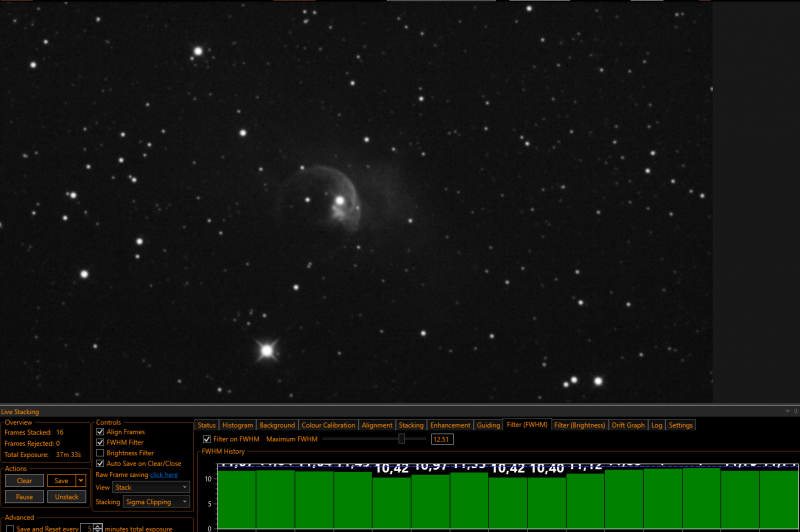Viewport: 800px width, 532px height.
Task: Open the Save button dropdown arrow
Action: [x=81, y=480]
